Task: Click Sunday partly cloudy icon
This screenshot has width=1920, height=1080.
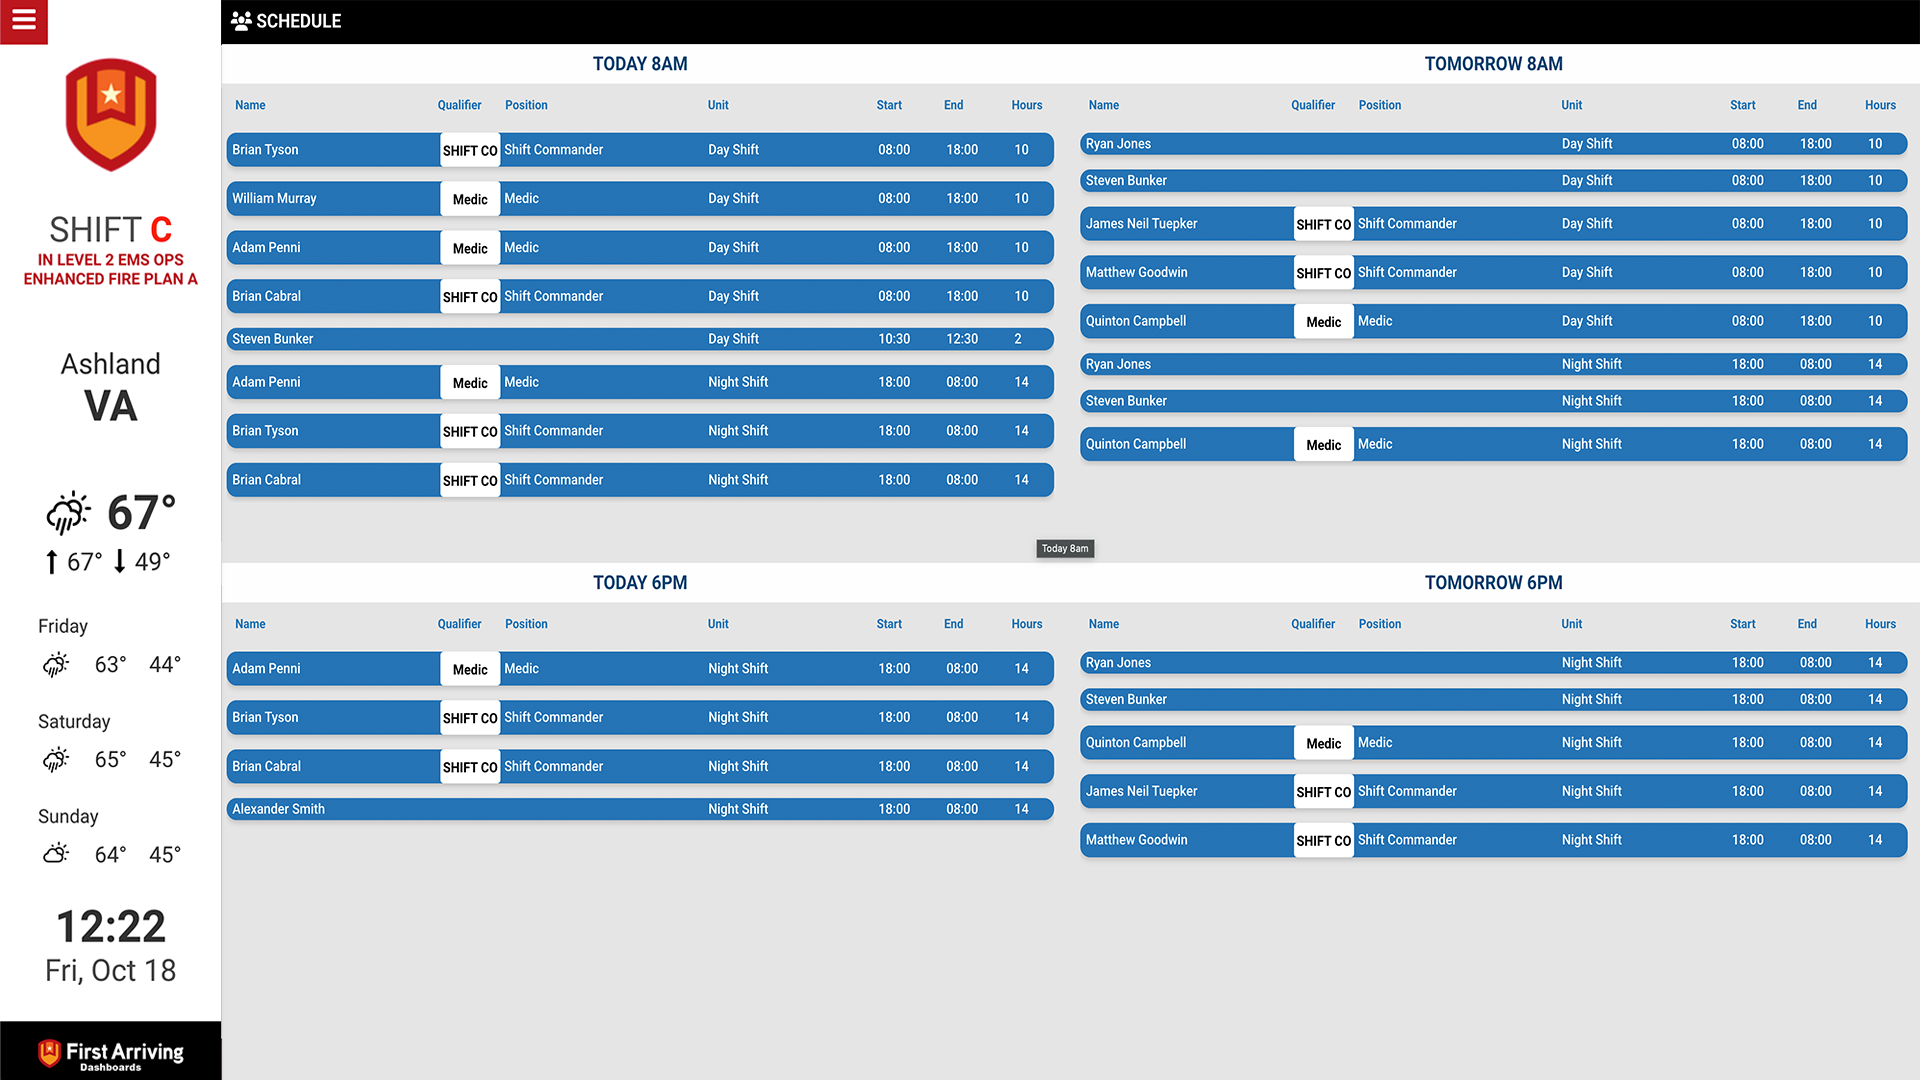Action: click(x=56, y=854)
